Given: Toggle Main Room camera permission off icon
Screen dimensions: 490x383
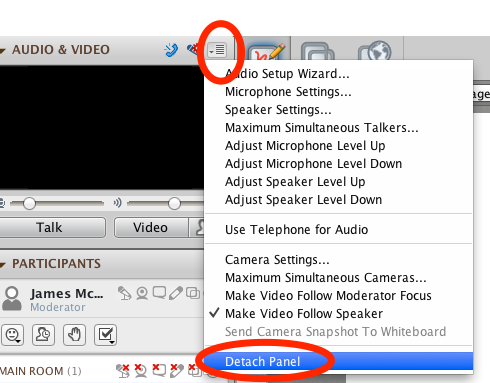Looking at the screenshot, I should tap(141, 371).
